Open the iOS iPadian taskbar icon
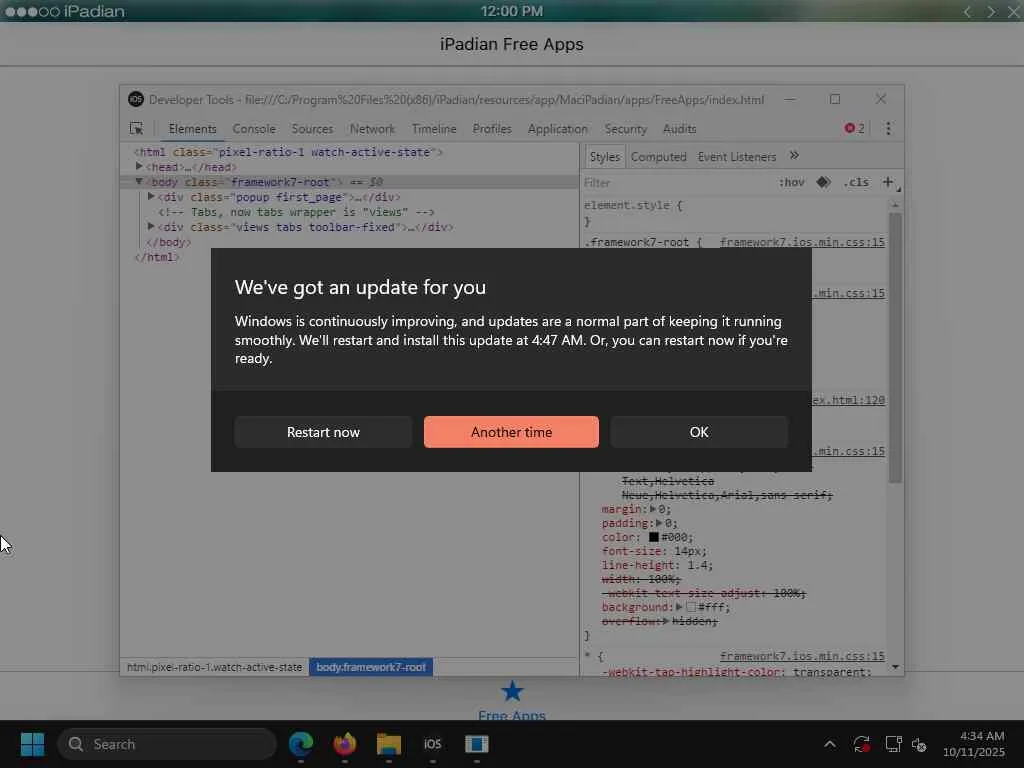The height and width of the screenshot is (768, 1024). [432, 744]
